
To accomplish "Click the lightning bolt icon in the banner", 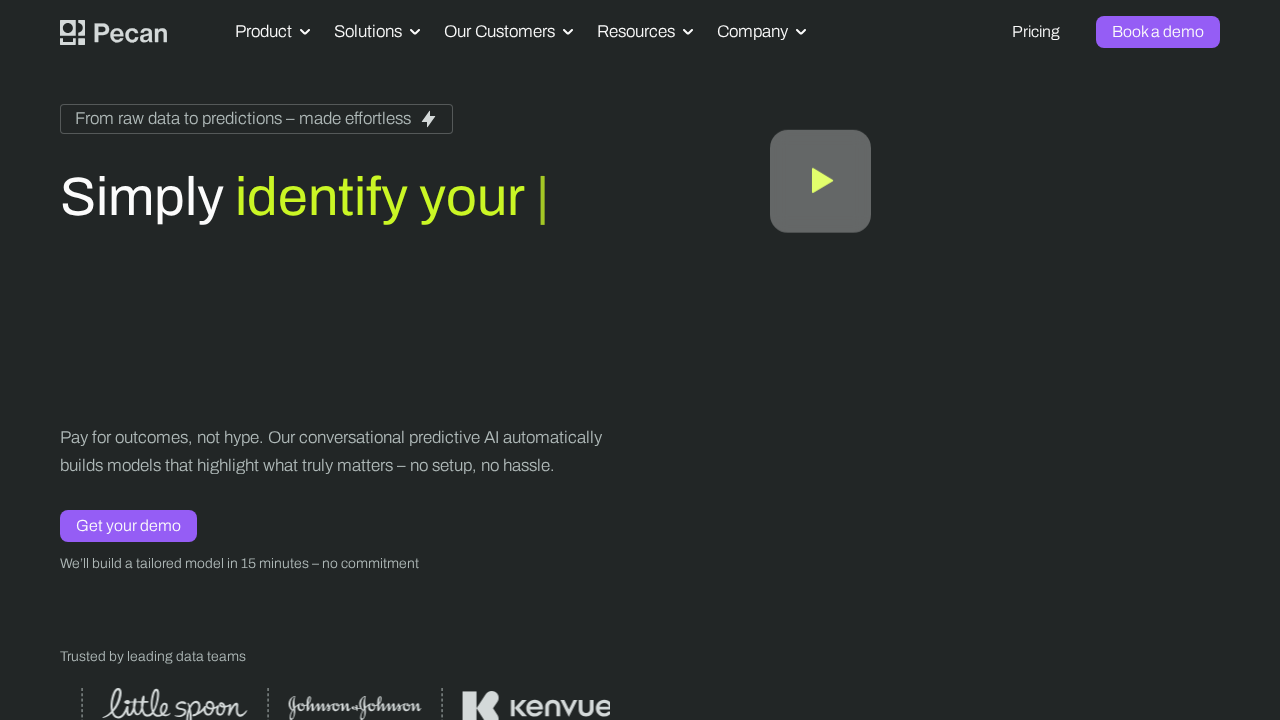I will (x=428, y=118).
